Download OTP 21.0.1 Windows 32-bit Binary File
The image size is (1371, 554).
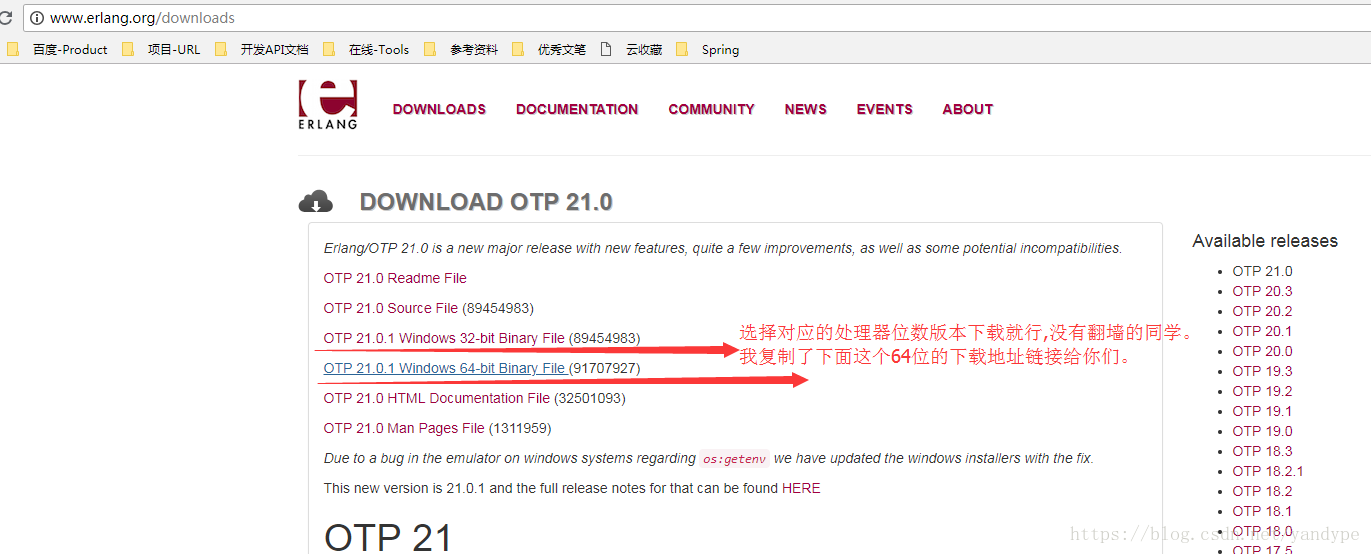click(444, 338)
